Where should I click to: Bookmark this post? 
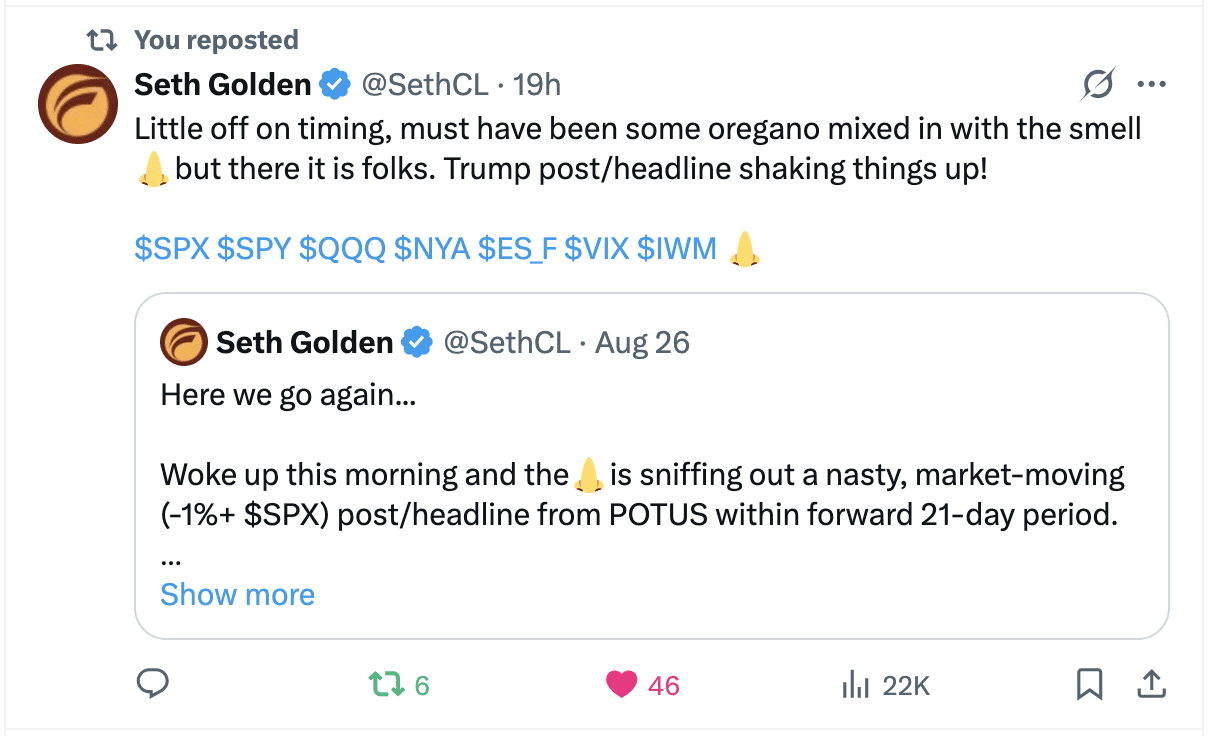tap(1089, 685)
